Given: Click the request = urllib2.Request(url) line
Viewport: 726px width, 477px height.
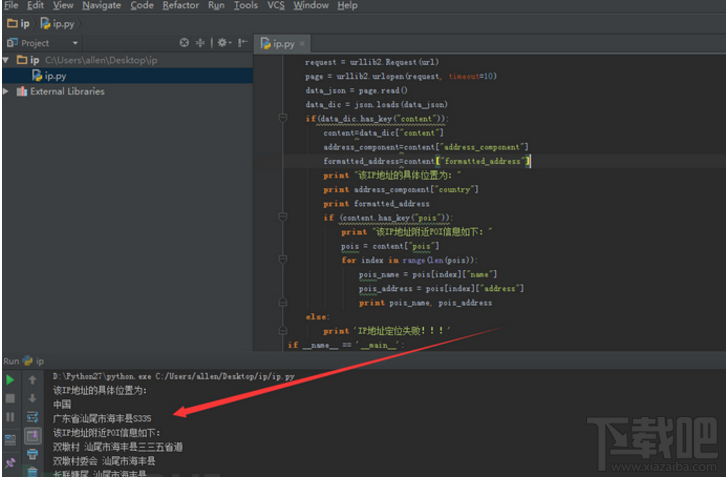Looking at the screenshot, I should click(x=372, y=62).
